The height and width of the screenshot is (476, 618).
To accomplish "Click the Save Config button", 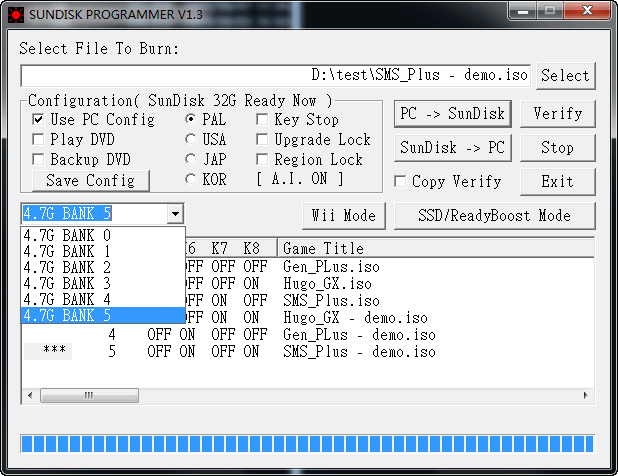I will tap(91, 181).
